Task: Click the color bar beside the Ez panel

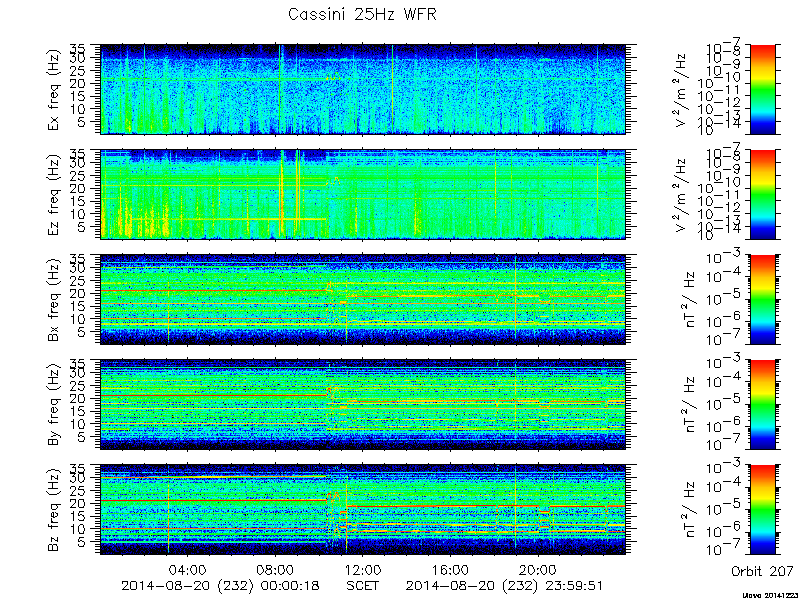Action: 762,194
